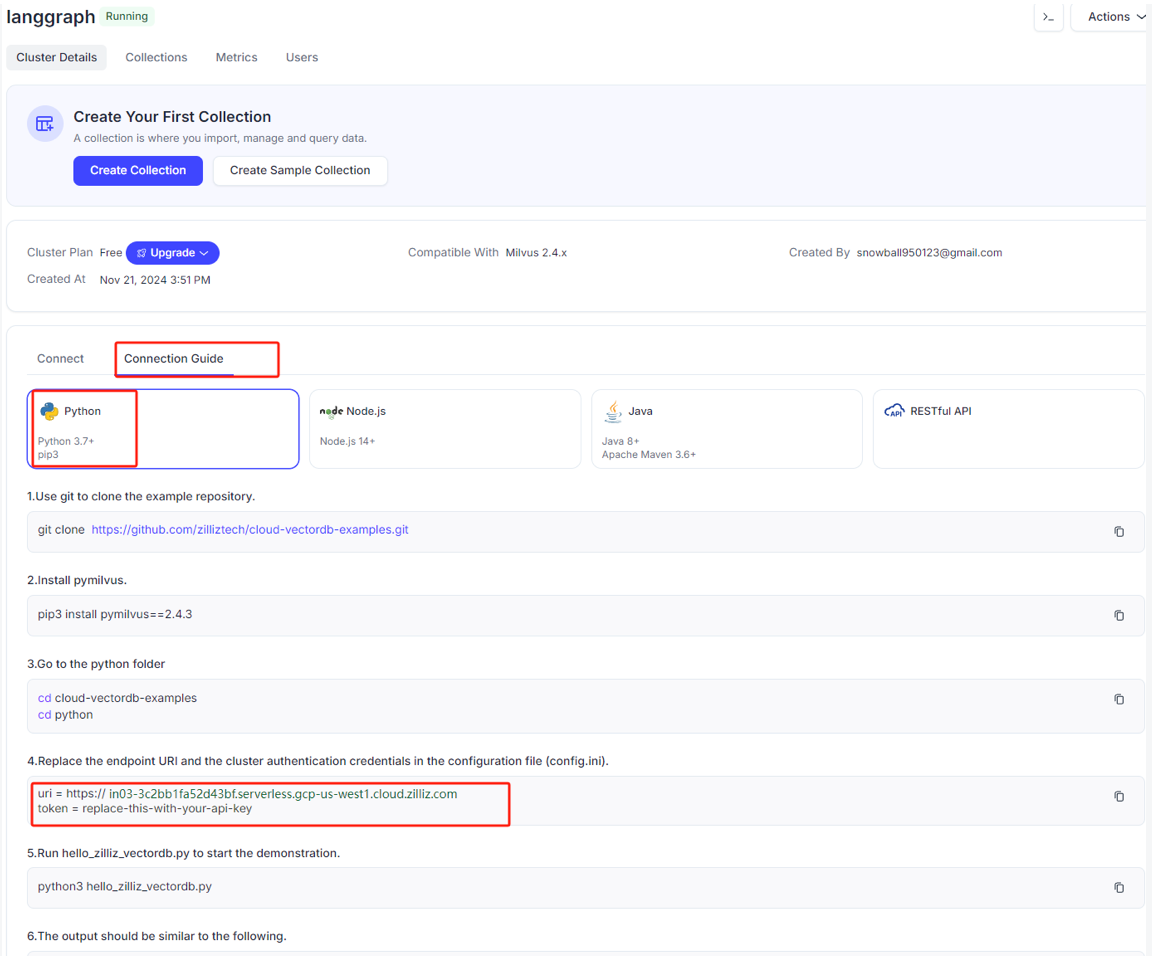Switch to the Connect tab
1152x958 pixels.
[60, 358]
